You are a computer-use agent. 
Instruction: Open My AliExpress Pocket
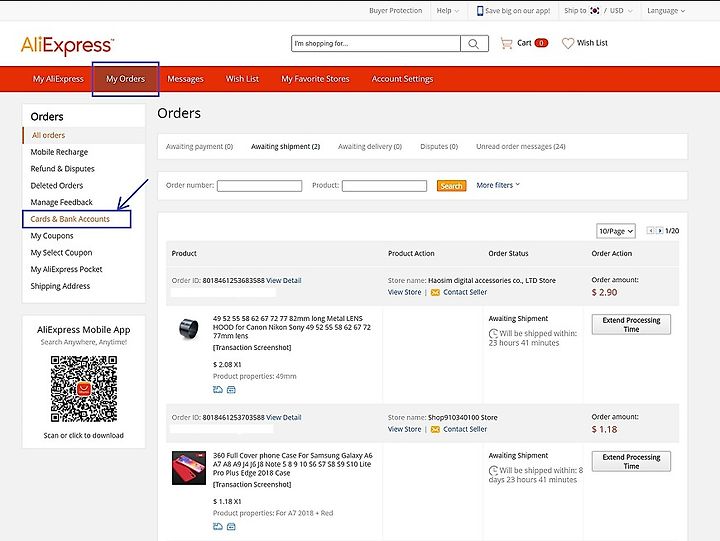tap(67, 269)
